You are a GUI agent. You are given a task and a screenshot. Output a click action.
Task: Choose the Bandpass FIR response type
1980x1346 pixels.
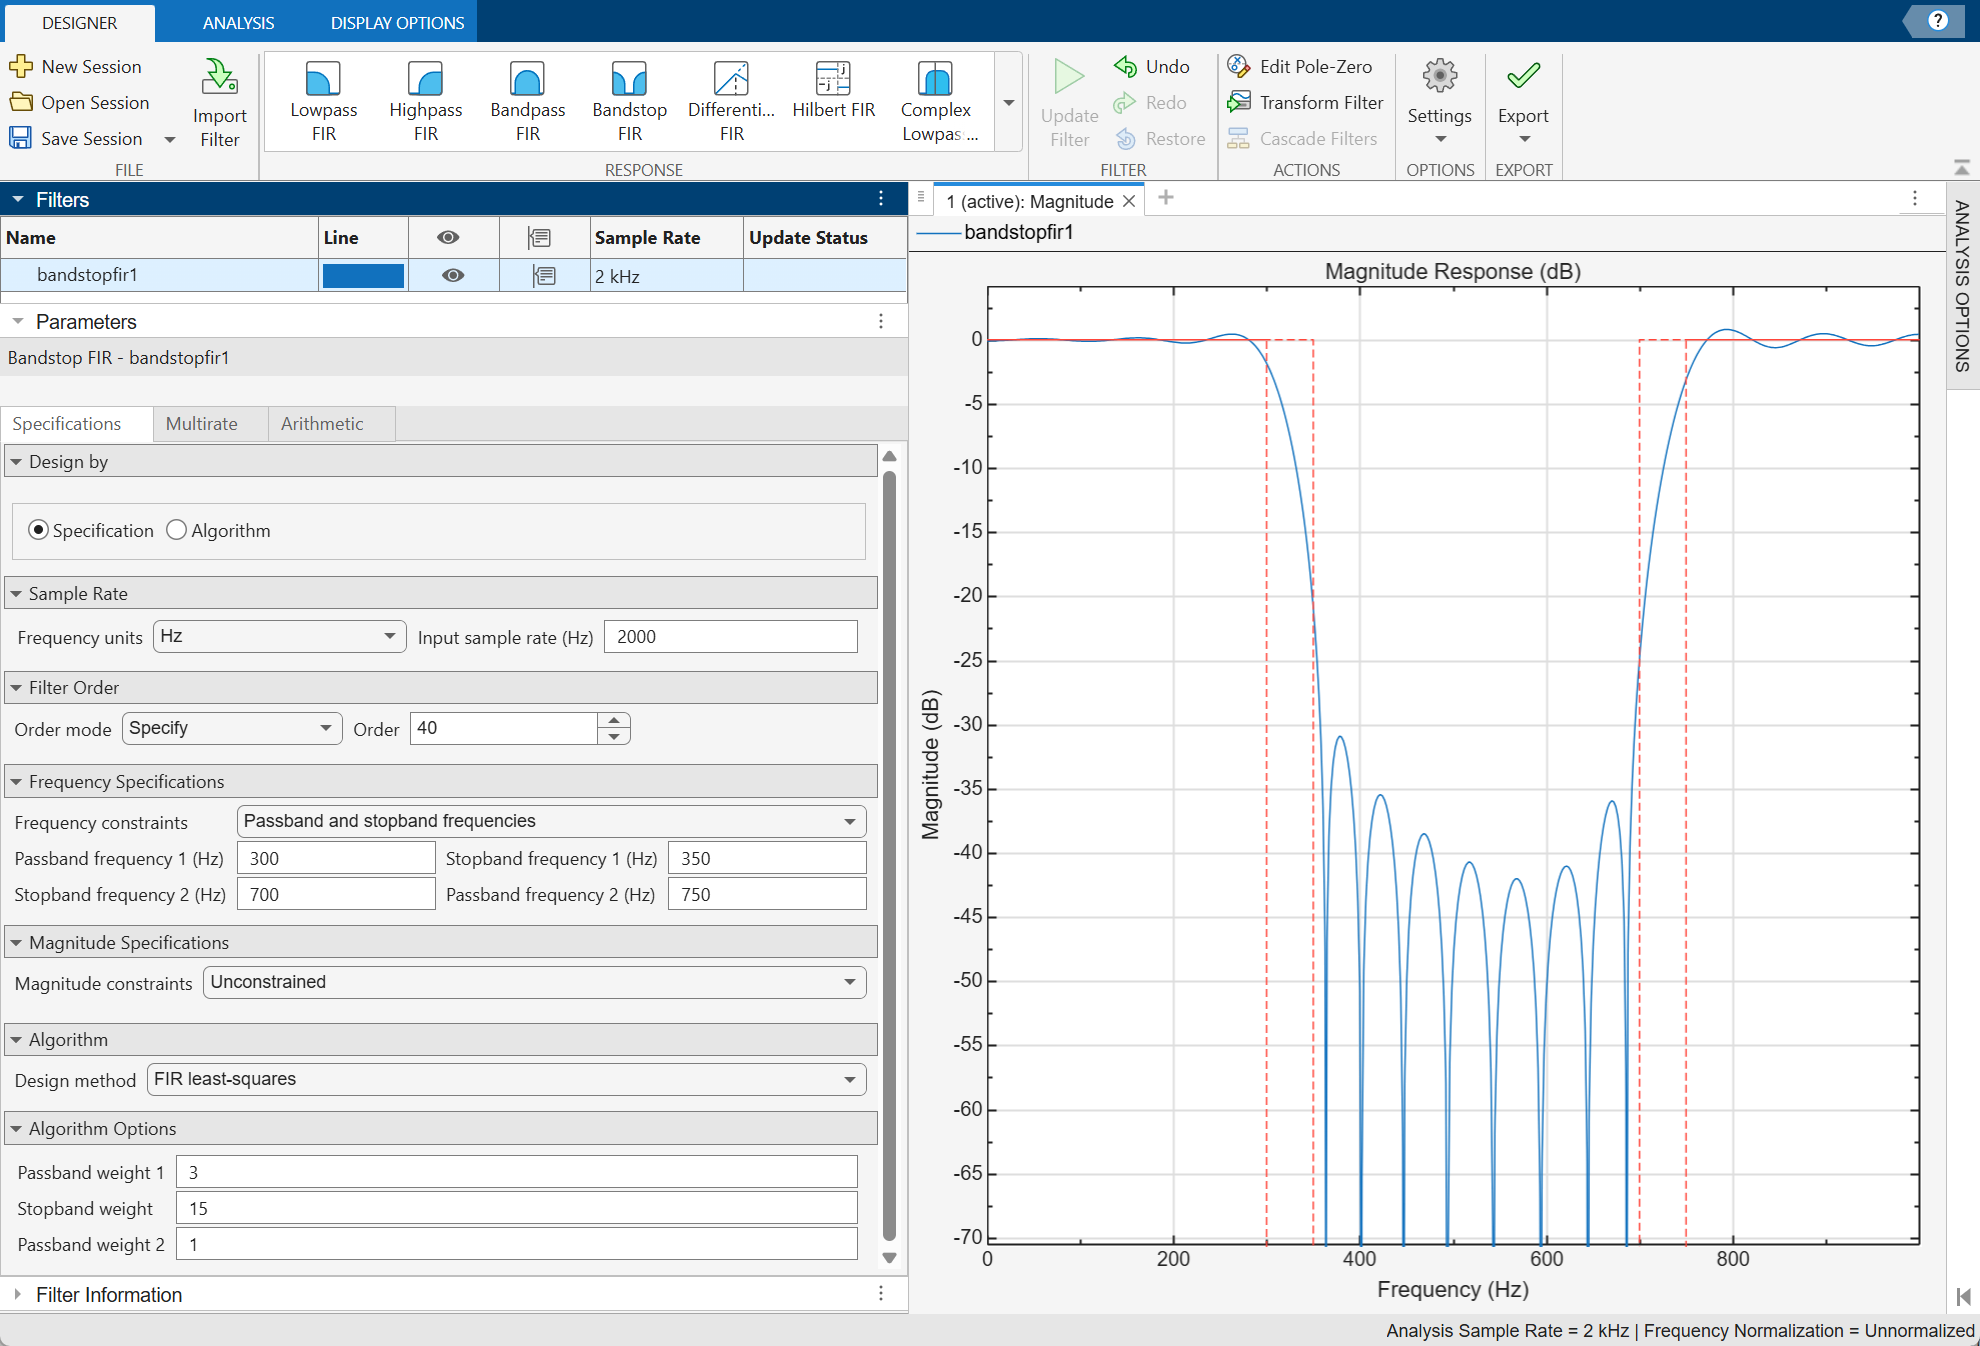click(527, 98)
